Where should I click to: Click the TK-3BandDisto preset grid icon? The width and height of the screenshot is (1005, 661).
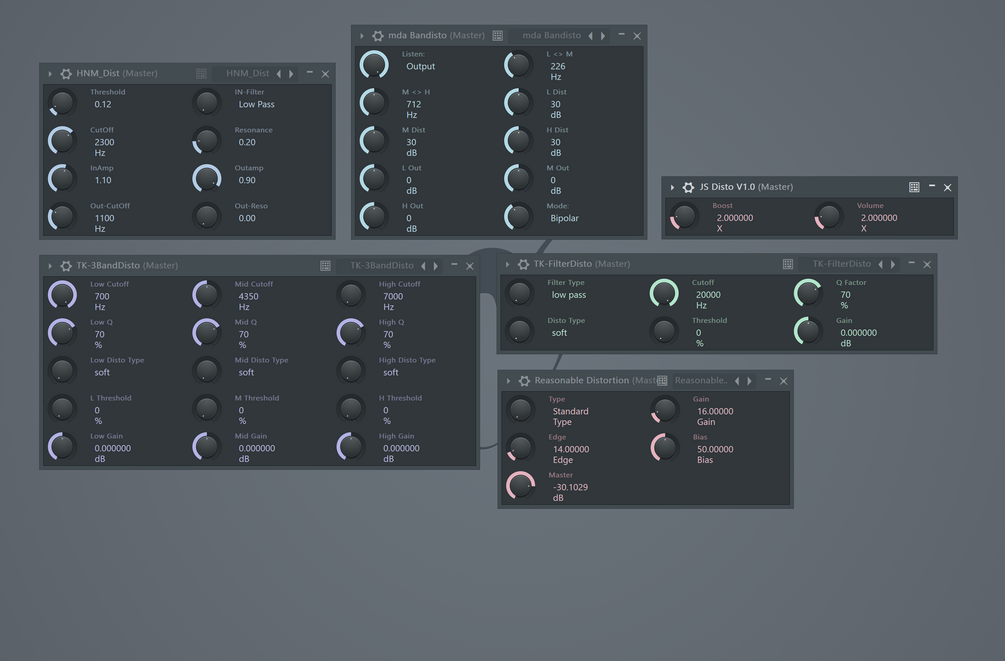326,265
